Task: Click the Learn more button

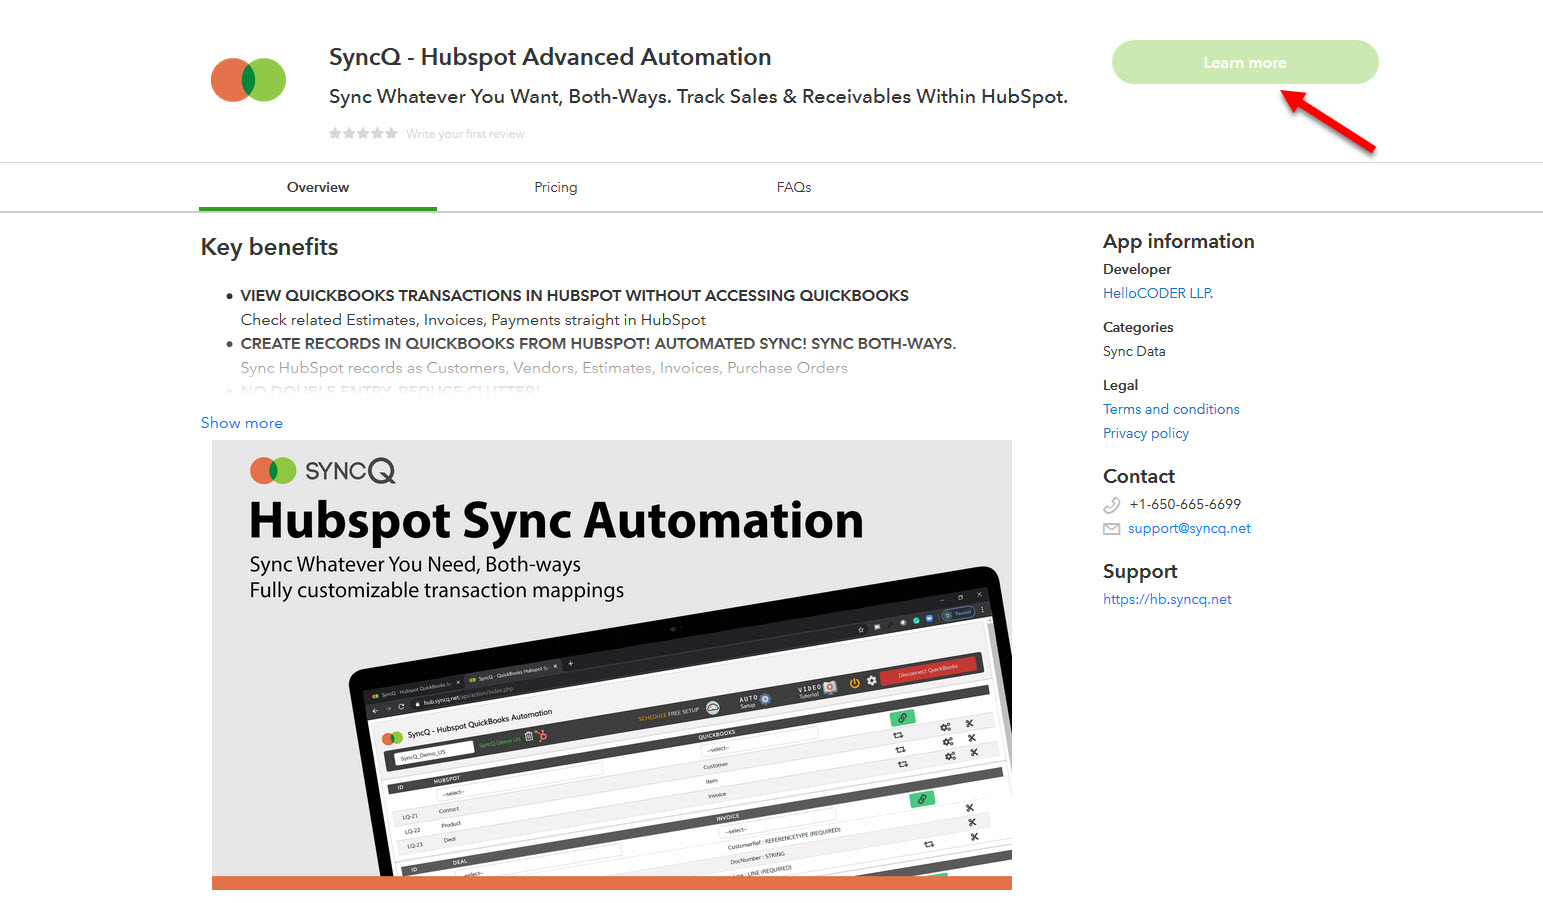Action: [1244, 62]
